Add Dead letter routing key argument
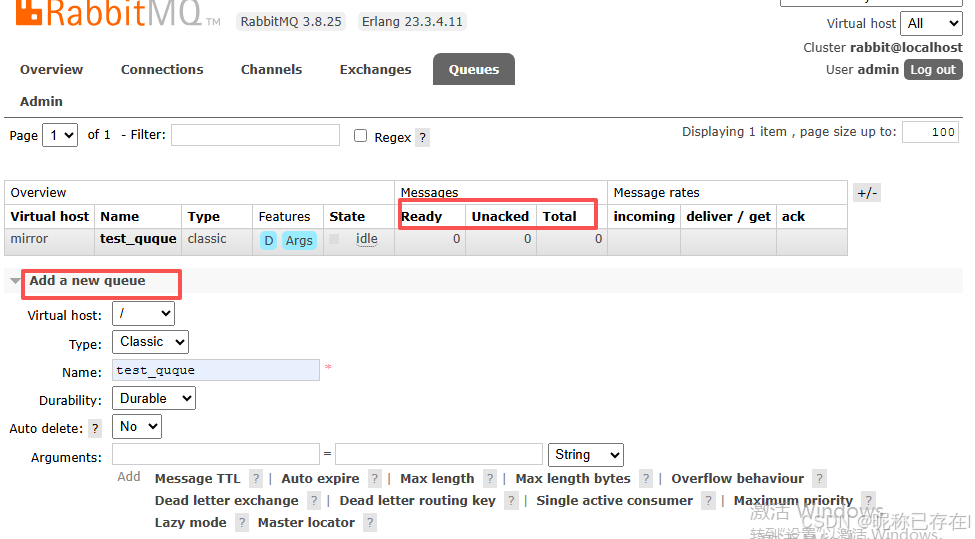The width and height of the screenshot is (975, 539). point(417,500)
